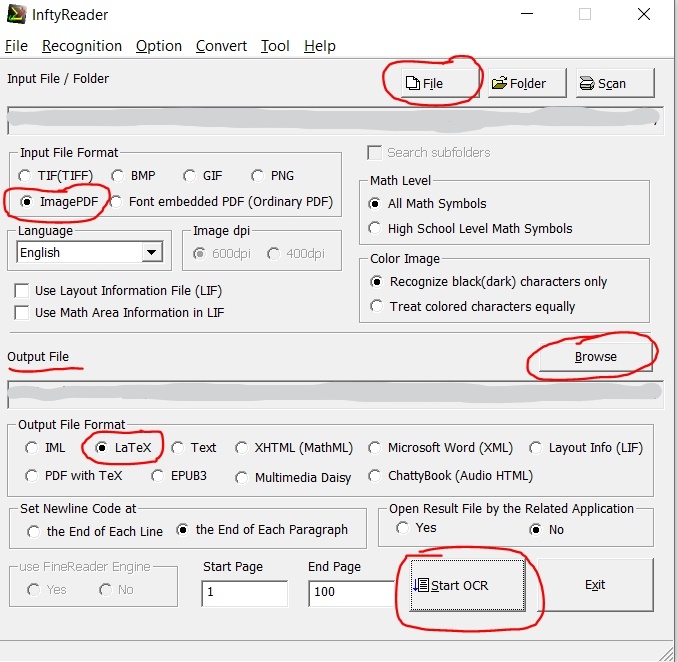Click the Start Page field
Image resolution: width=678 pixels, height=662 pixels.
click(x=245, y=593)
